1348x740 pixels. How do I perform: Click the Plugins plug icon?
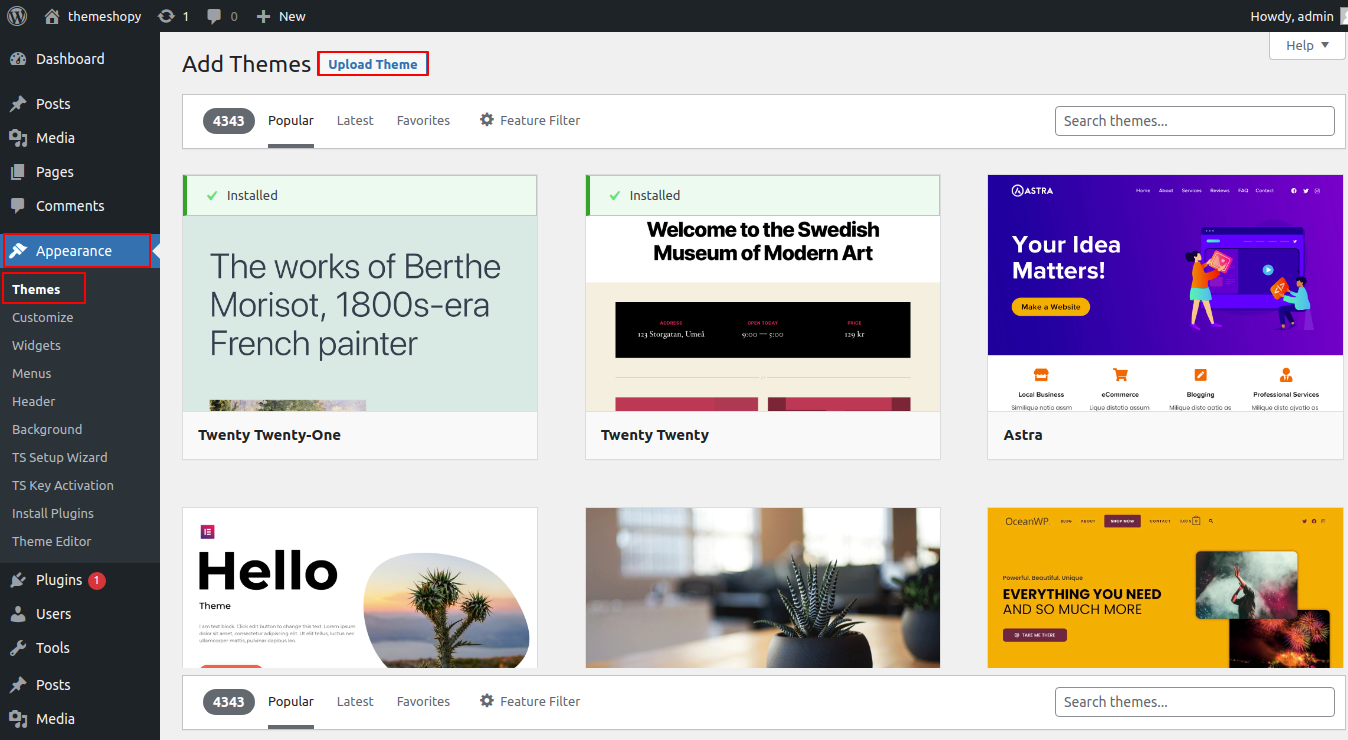(x=18, y=580)
